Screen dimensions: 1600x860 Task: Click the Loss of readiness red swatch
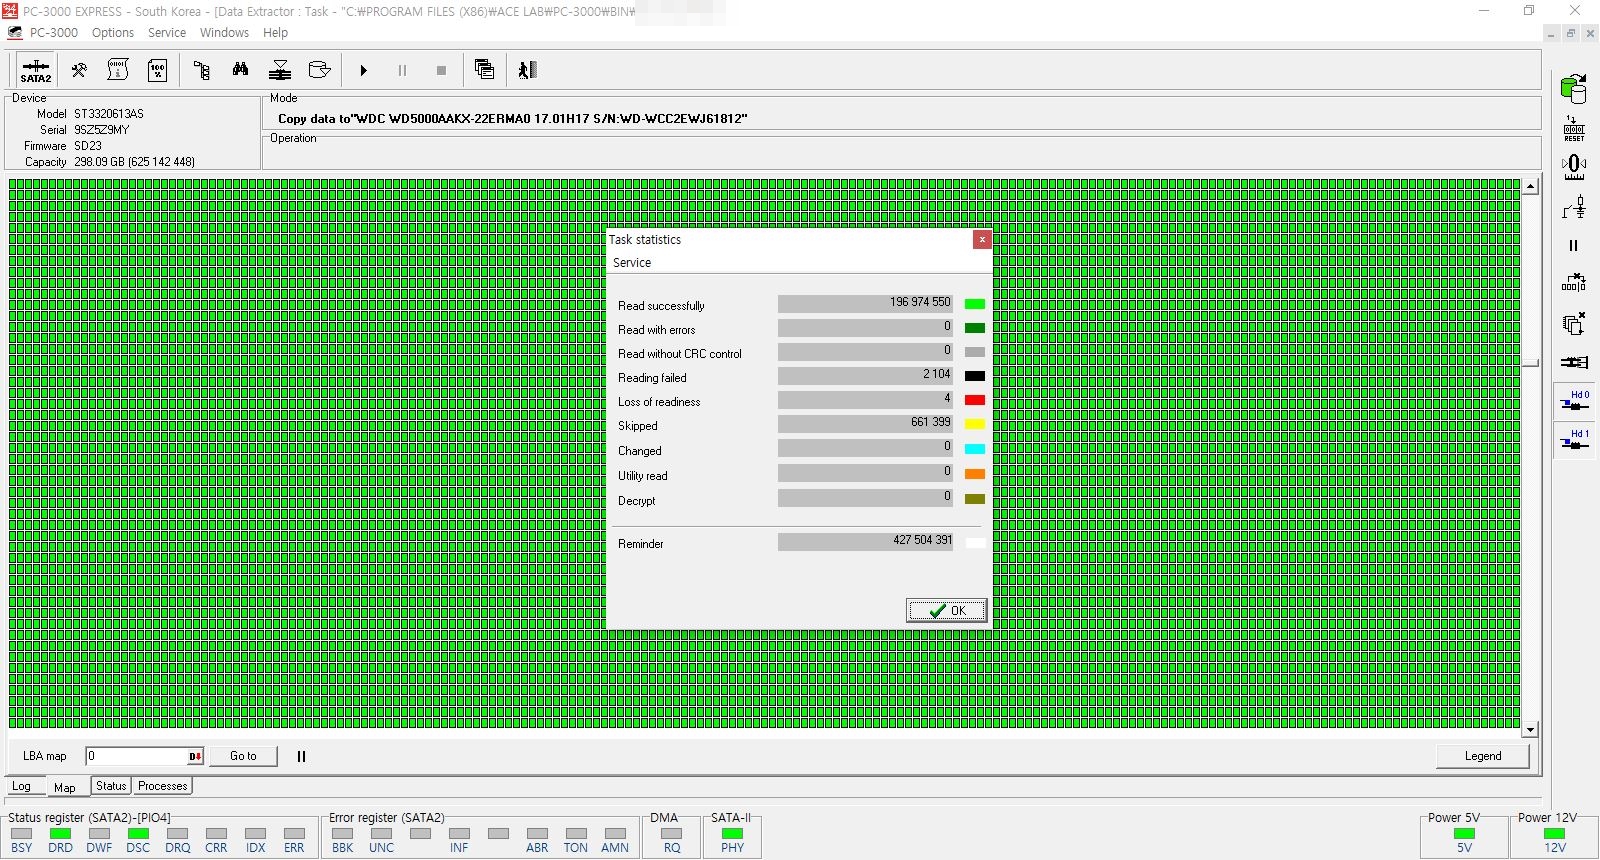pyautogui.click(x=975, y=400)
